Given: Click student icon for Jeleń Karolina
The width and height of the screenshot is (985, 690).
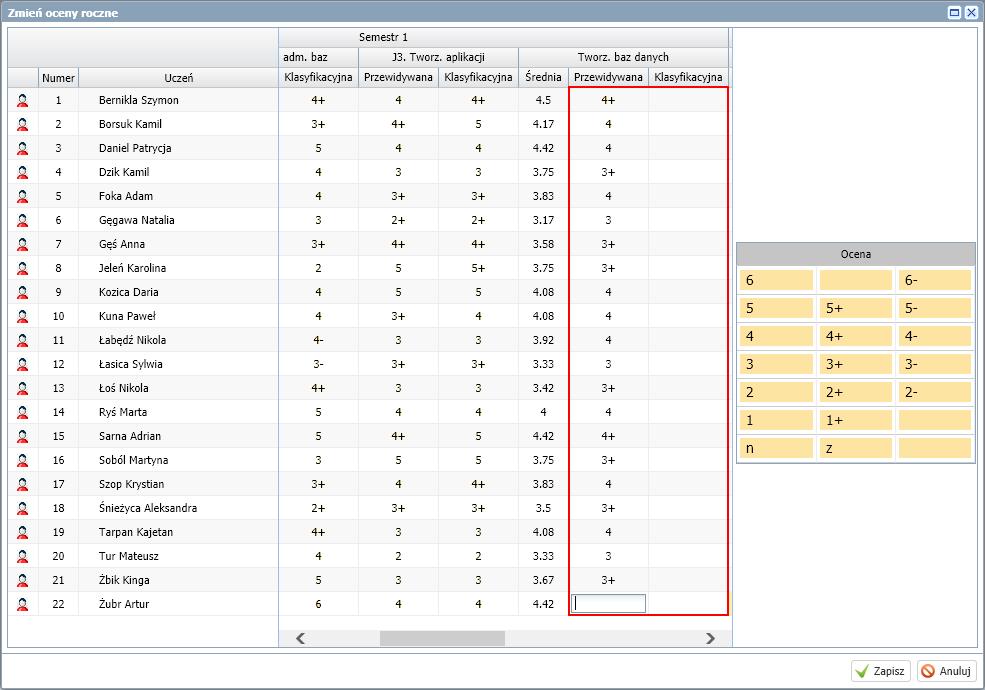Looking at the screenshot, I should (x=23, y=268).
